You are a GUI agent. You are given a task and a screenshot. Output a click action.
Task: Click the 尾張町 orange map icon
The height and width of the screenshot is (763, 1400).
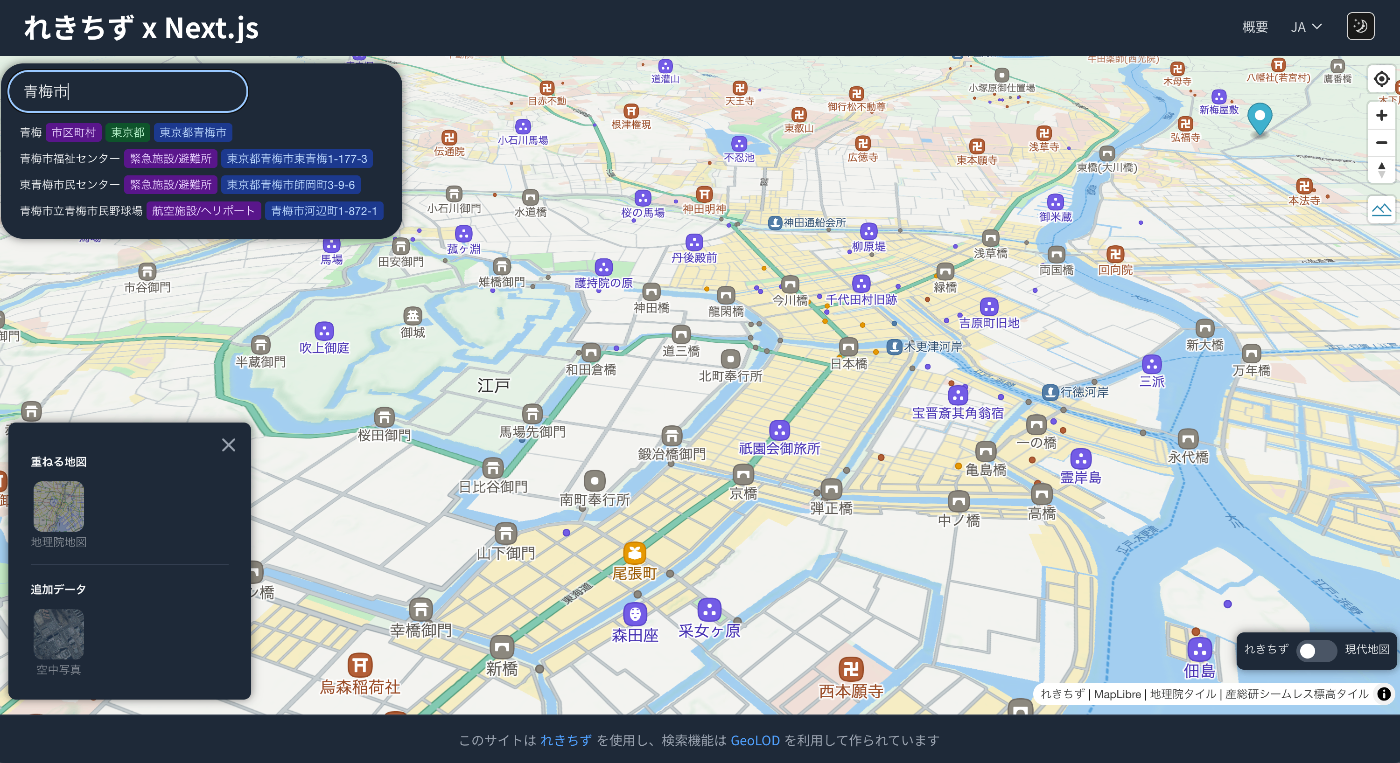coord(634,553)
